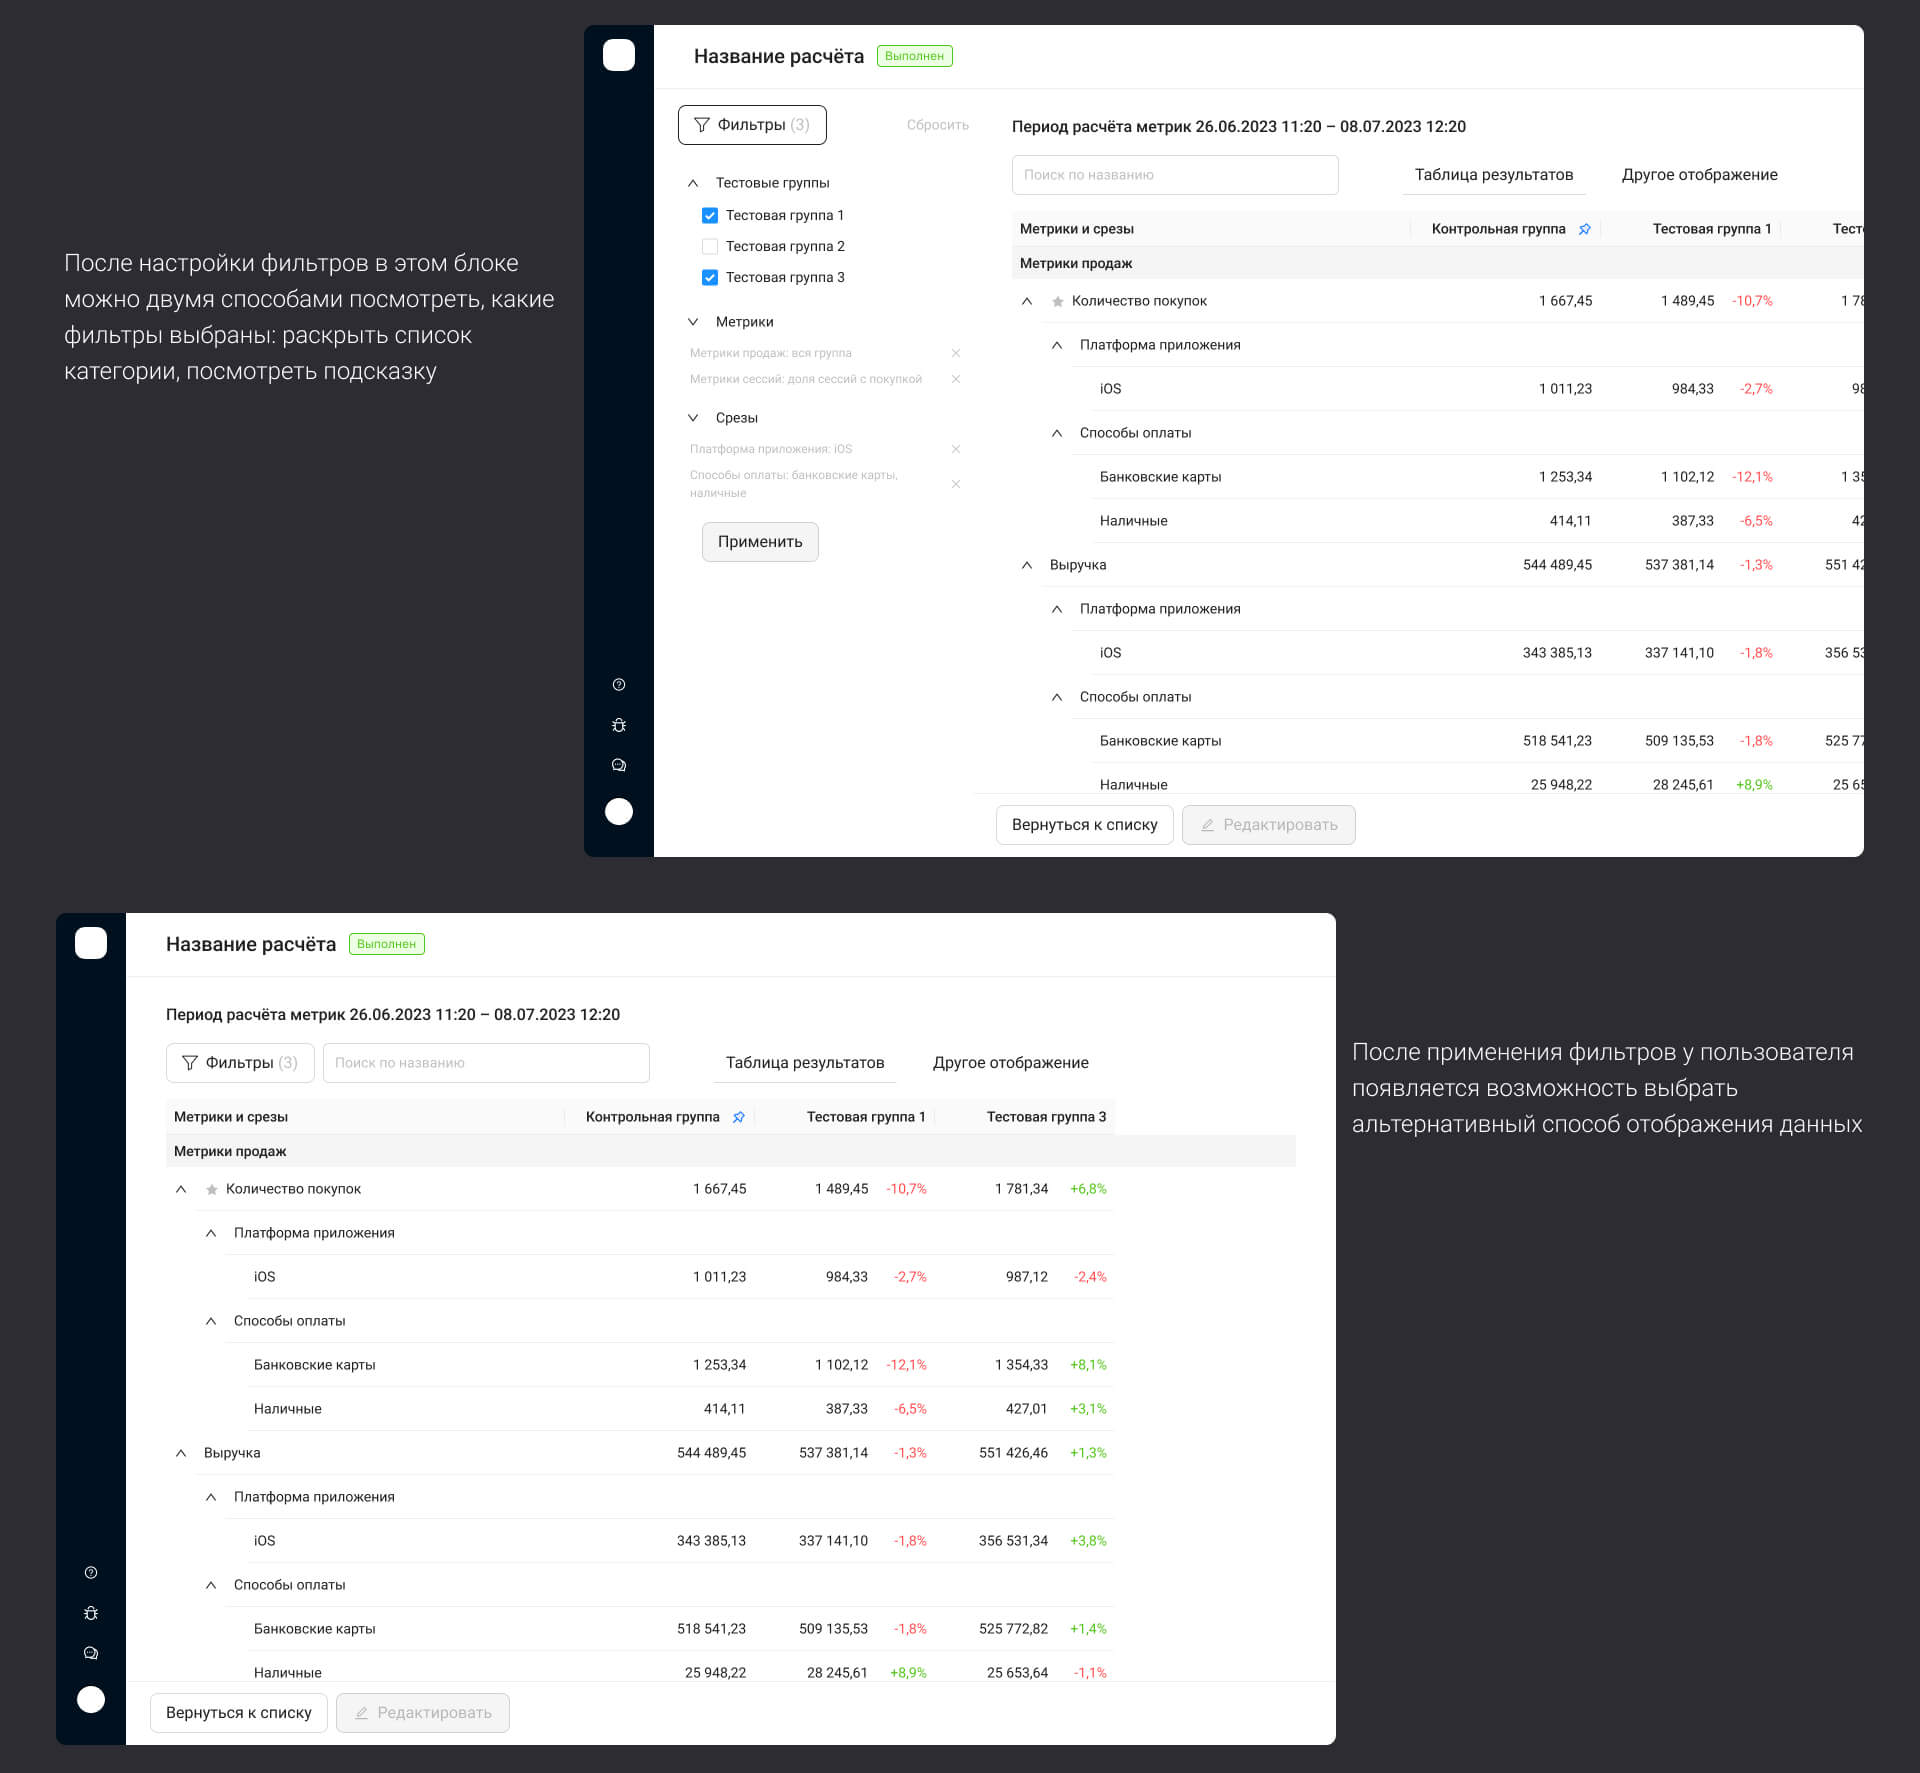Viewport: 1920px width, 1773px height.
Task: Click Сбросить link to reset filters
Action: pyautogui.click(x=937, y=125)
